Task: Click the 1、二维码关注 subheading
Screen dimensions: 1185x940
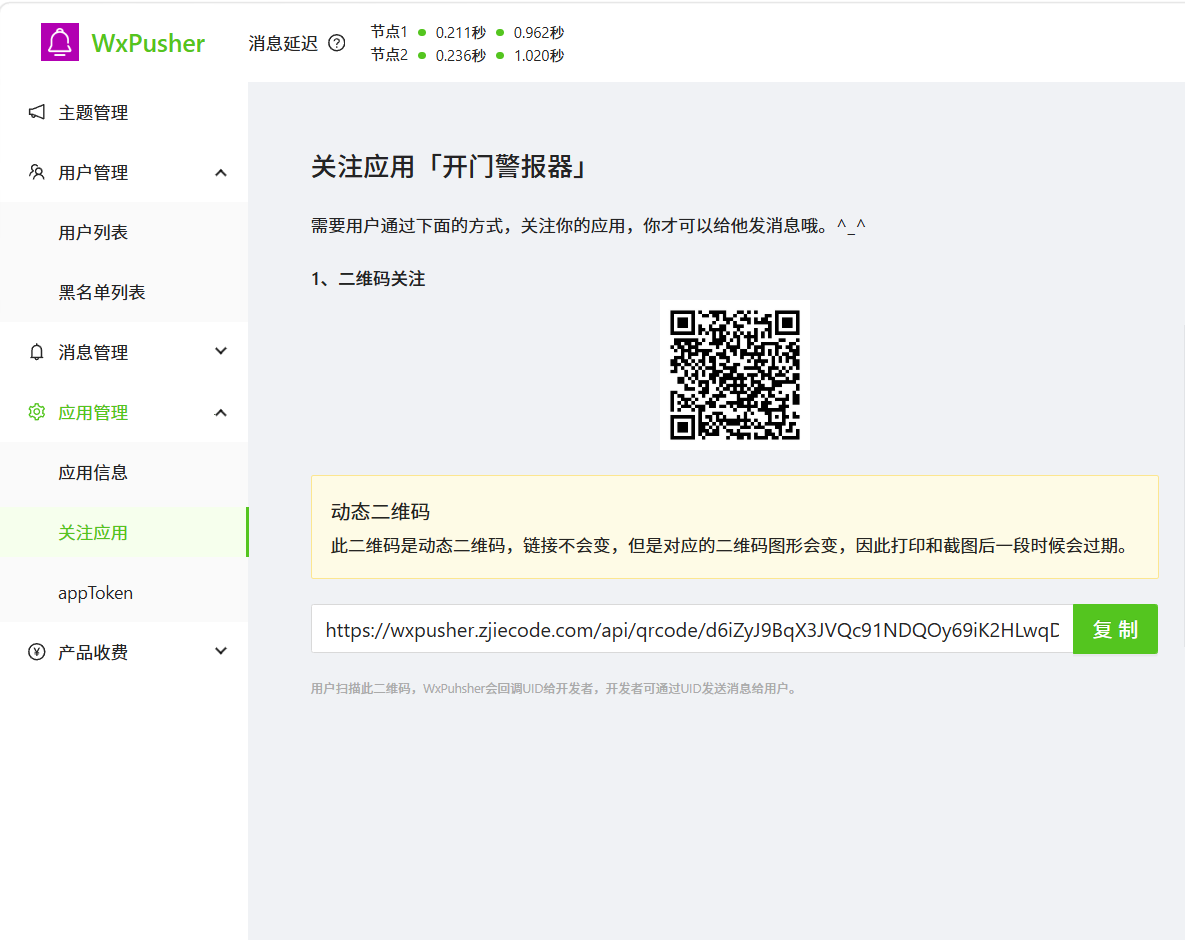Action: point(368,279)
